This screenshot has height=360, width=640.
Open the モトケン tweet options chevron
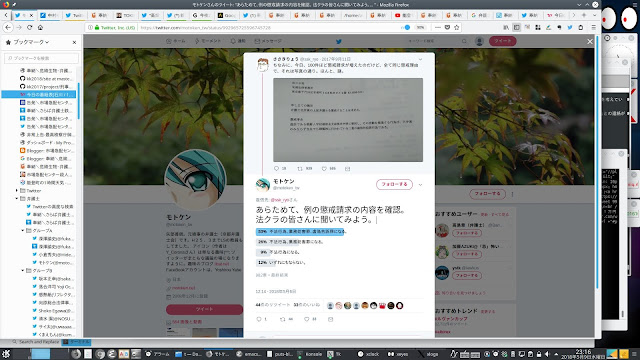pyautogui.click(x=420, y=184)
